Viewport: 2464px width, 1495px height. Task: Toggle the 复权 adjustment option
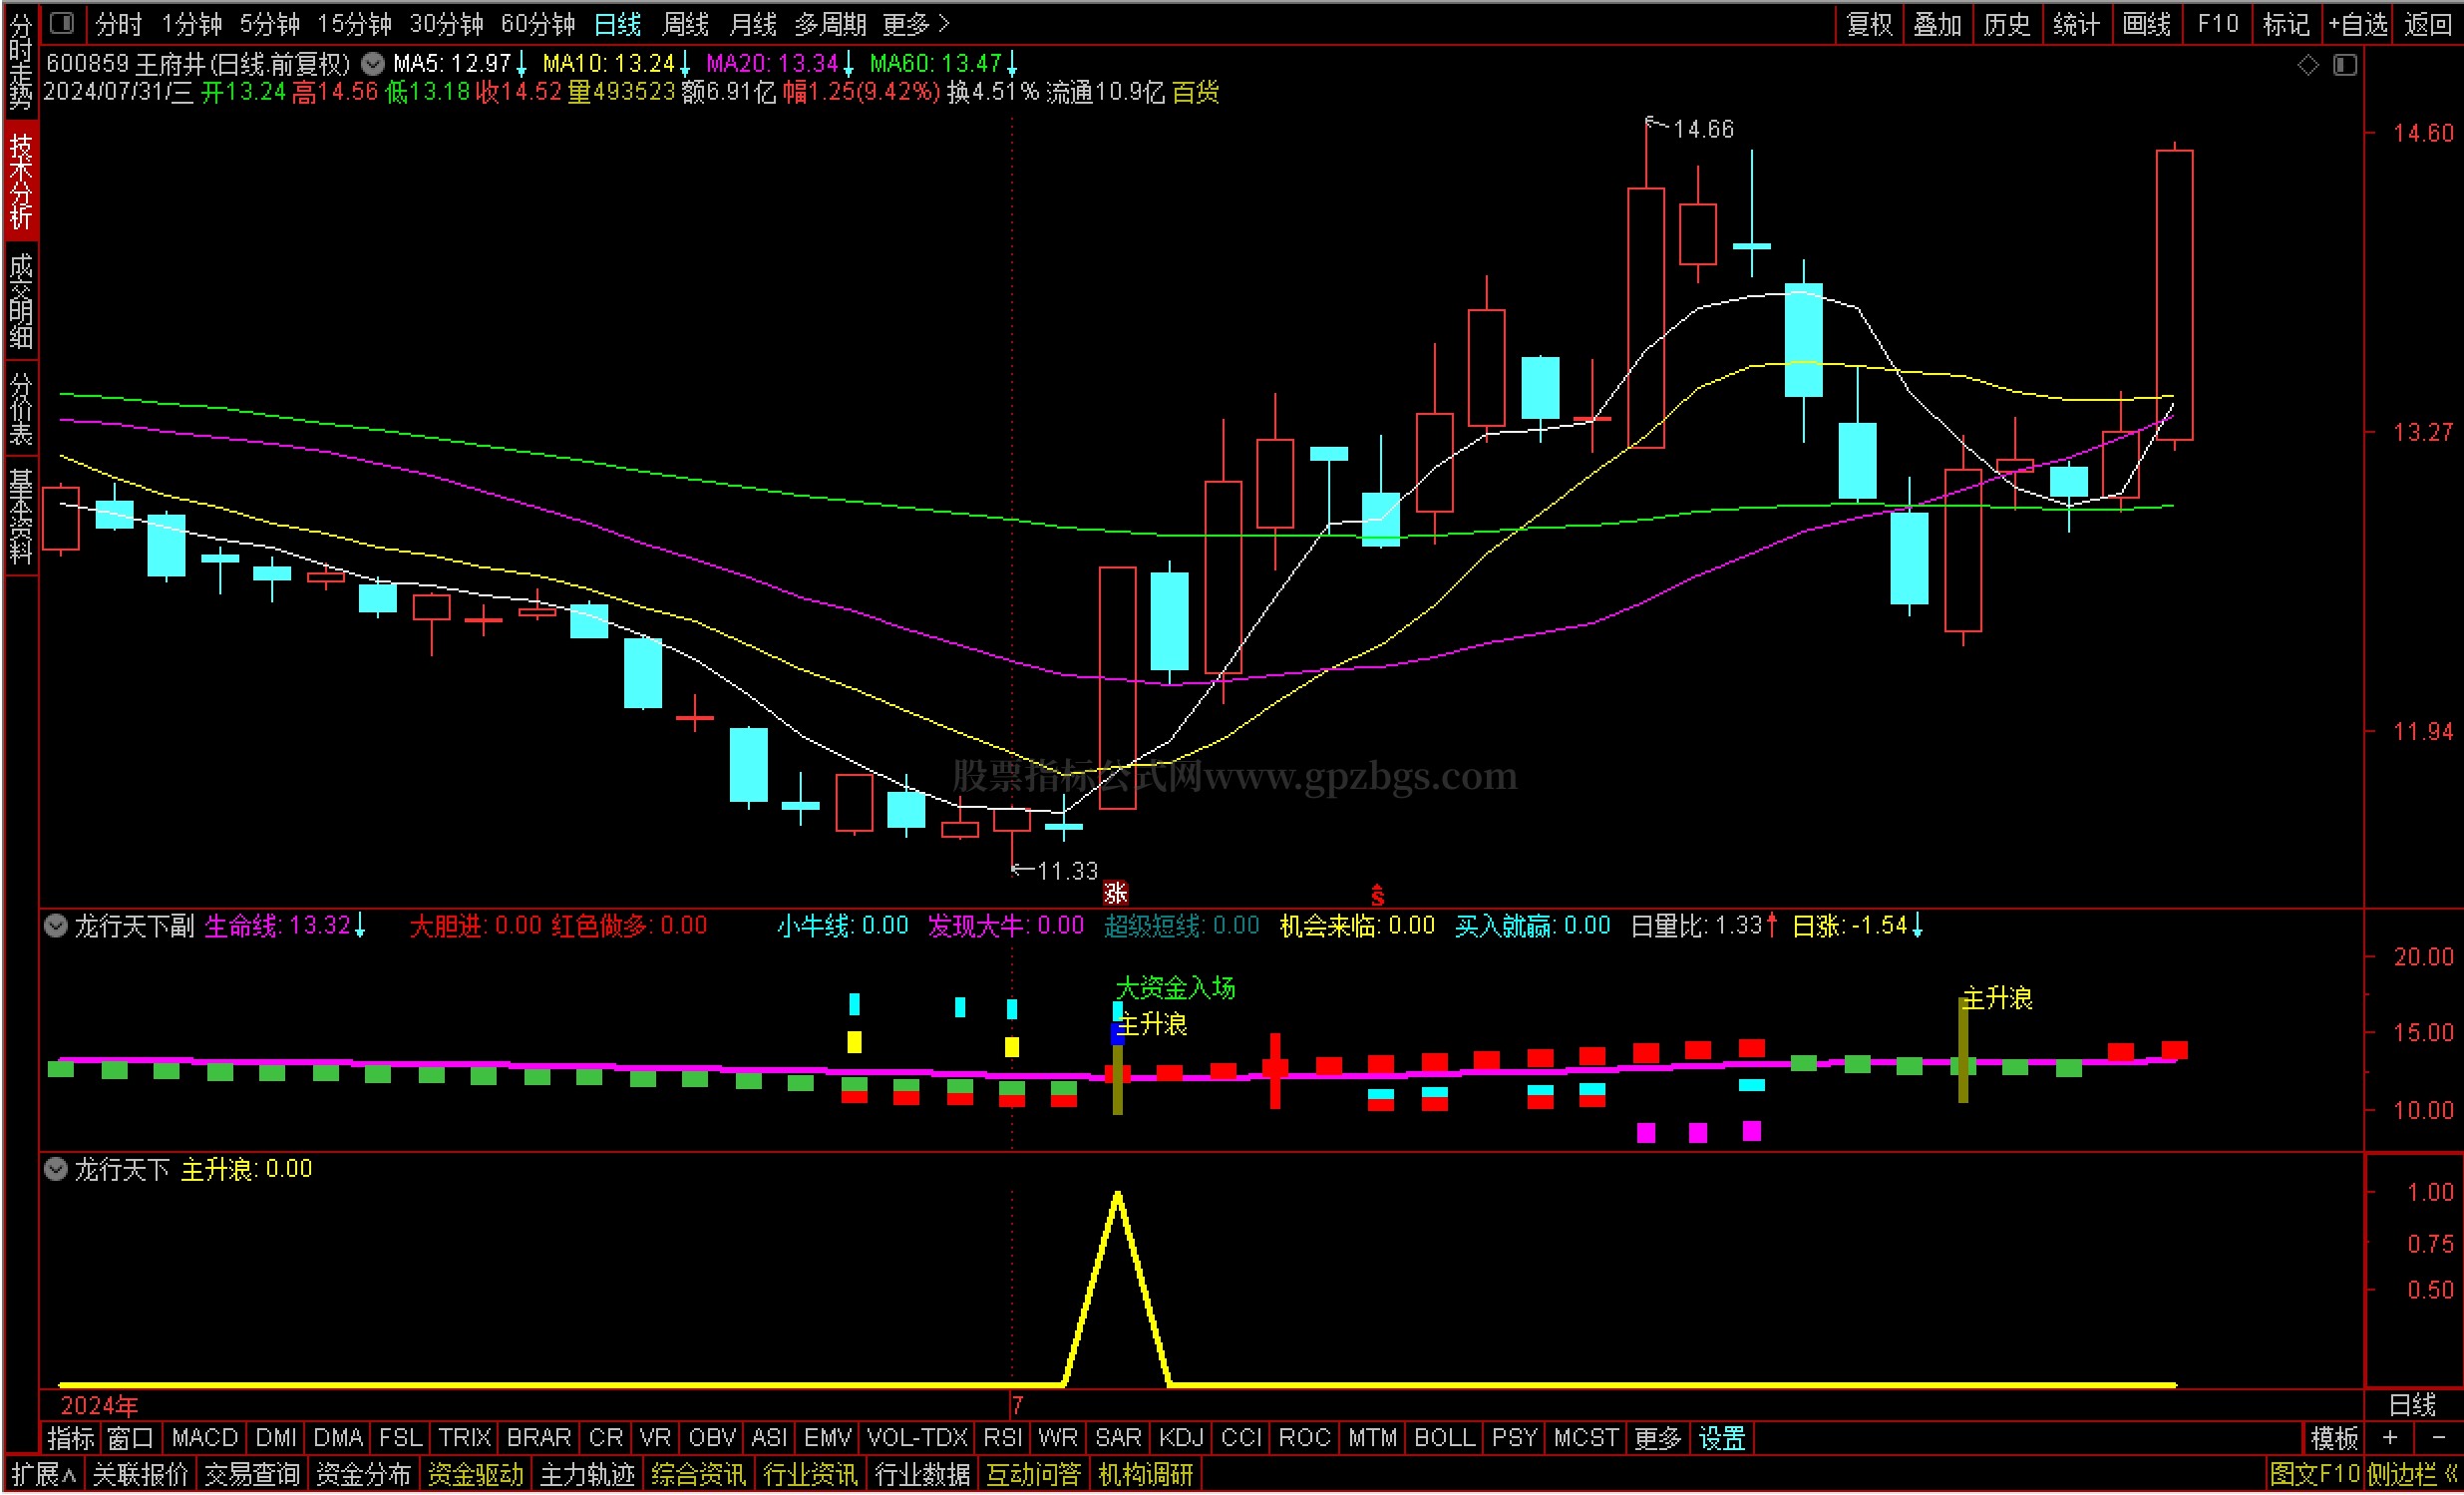(1868, 24)
